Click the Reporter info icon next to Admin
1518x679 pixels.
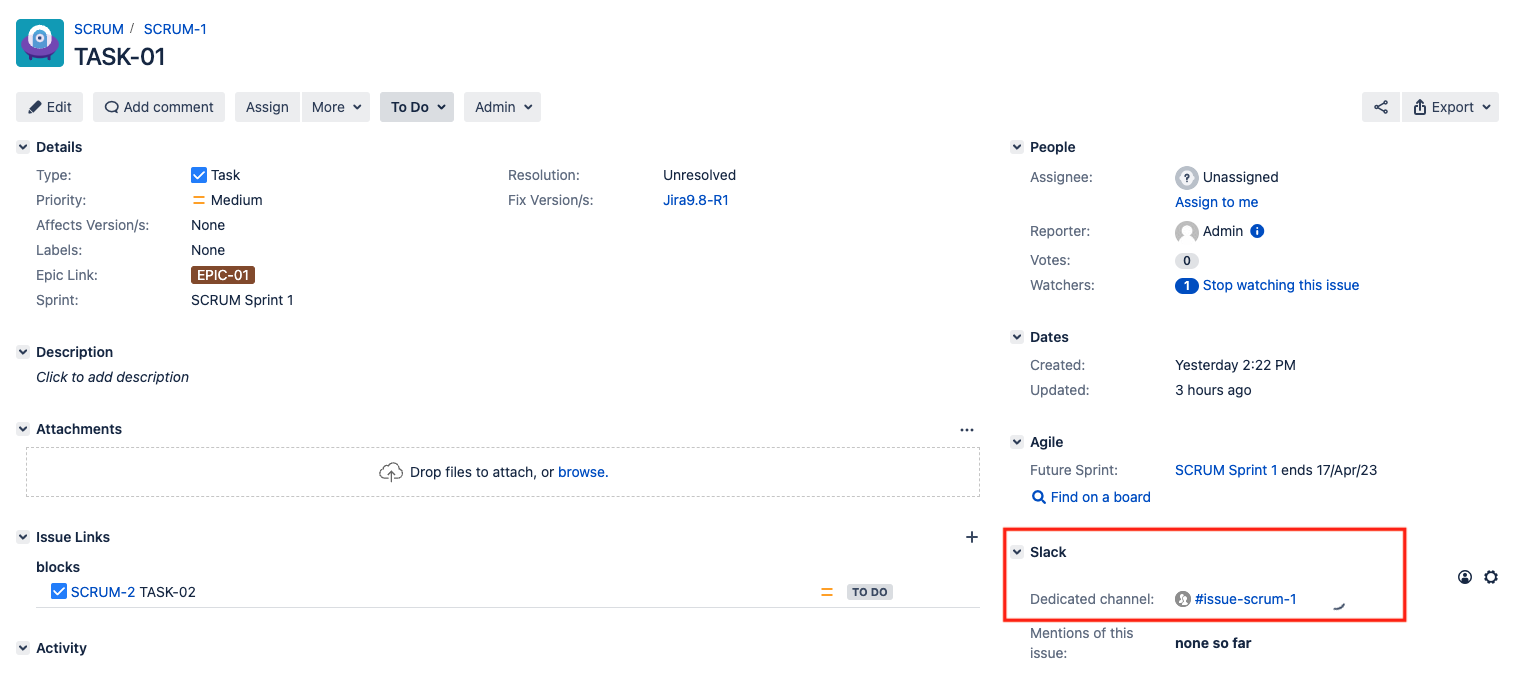(x=1258, y=231)
